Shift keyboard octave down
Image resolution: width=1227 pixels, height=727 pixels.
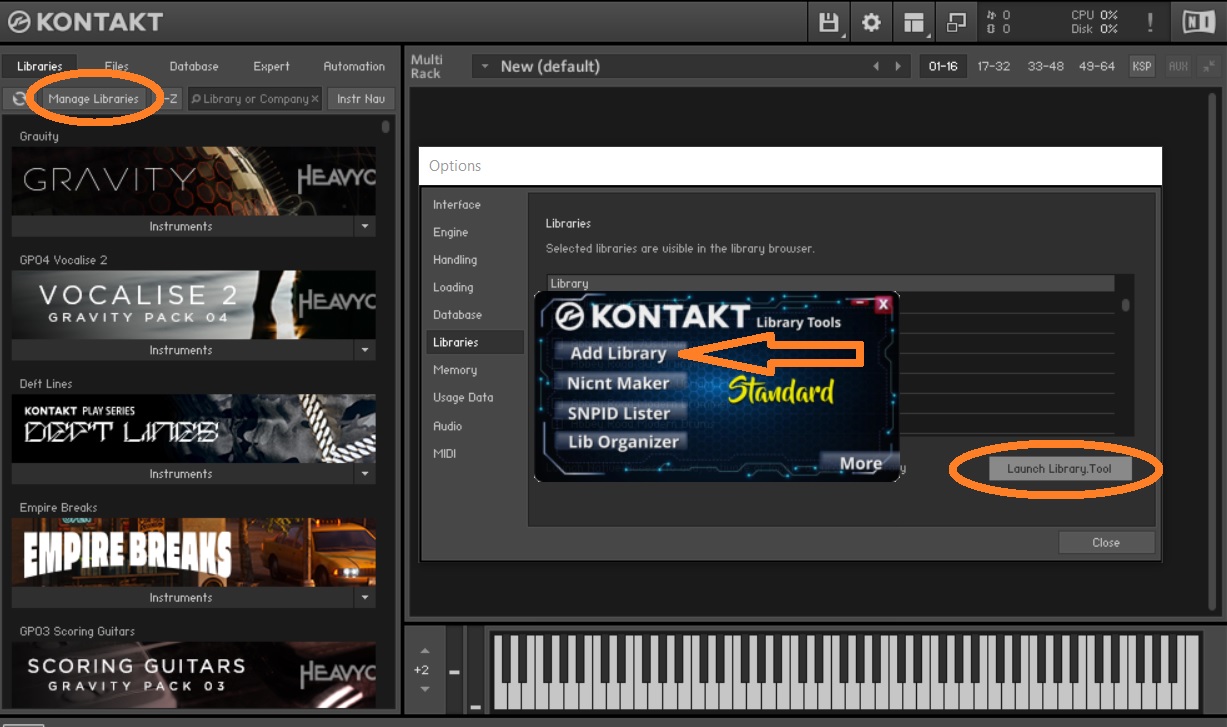[425, 689]
